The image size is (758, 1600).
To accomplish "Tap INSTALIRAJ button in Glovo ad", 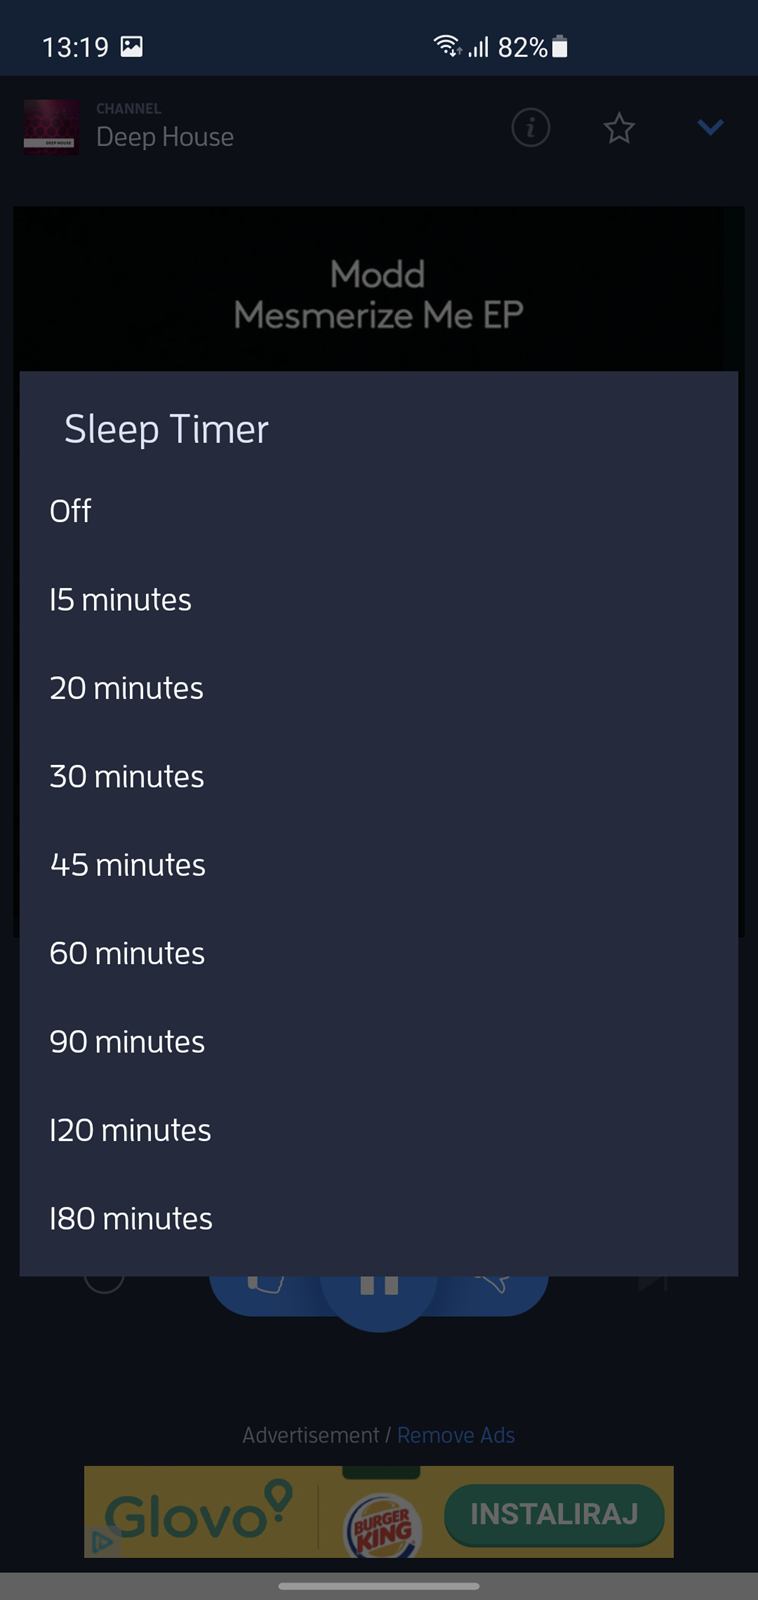I will (554, 1514).
